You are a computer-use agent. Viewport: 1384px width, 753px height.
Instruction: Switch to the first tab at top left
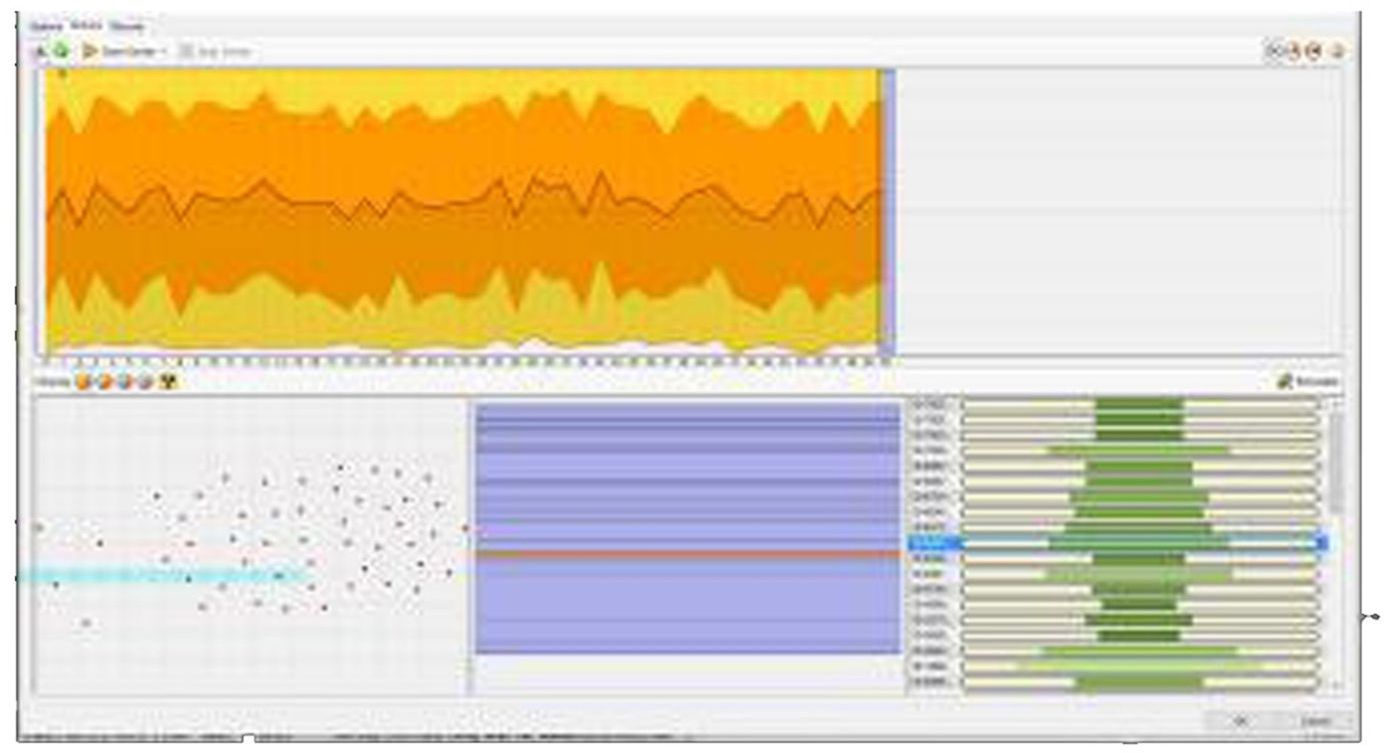tap(46, 26)
